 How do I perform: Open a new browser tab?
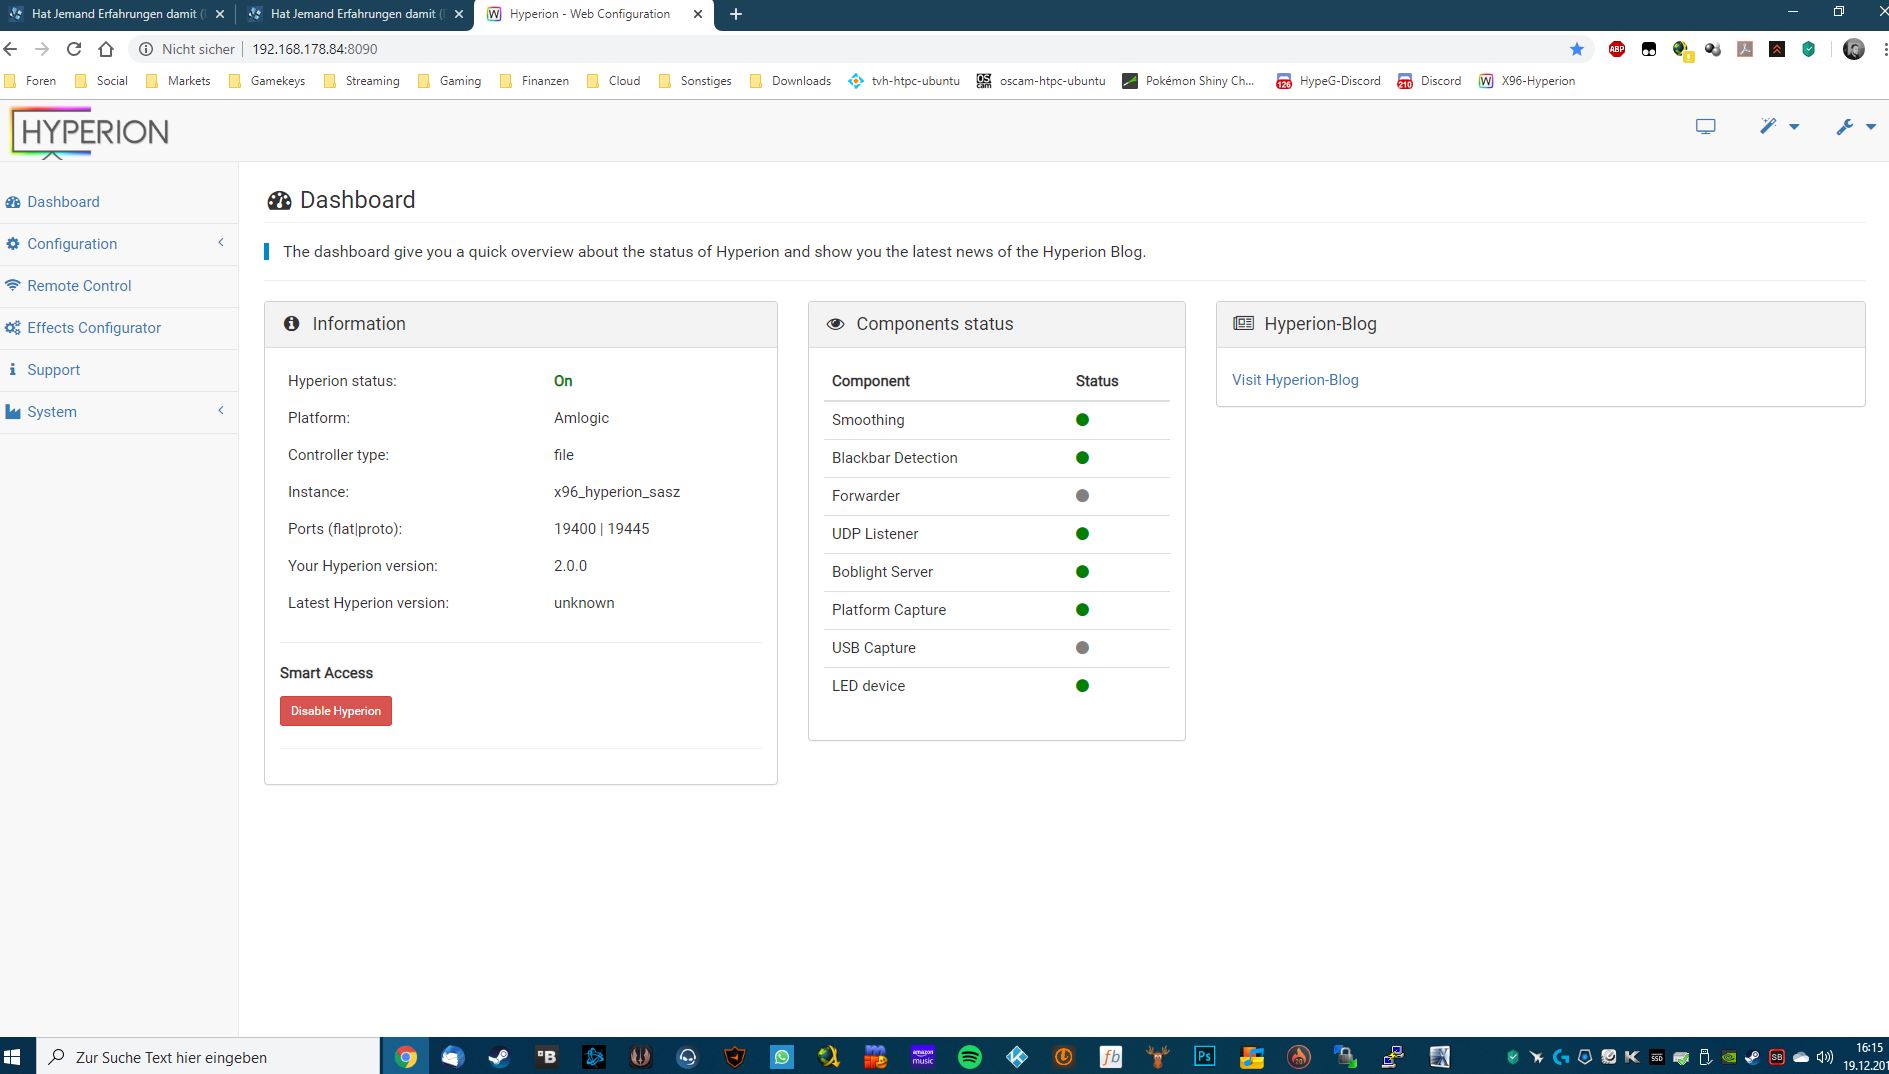[x=736, y=14]
